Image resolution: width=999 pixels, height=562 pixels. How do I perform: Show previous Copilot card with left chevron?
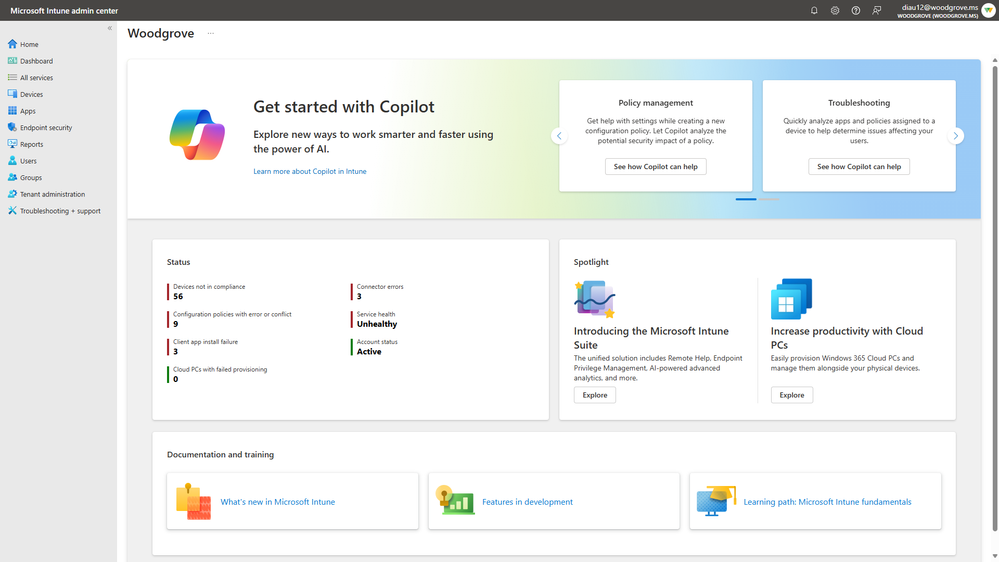pyautogui.click(x=559, y=136)
